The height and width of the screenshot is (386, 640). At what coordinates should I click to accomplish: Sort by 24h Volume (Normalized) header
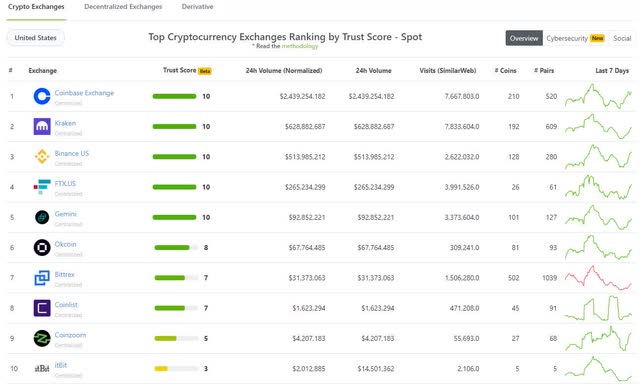point(284,71)
